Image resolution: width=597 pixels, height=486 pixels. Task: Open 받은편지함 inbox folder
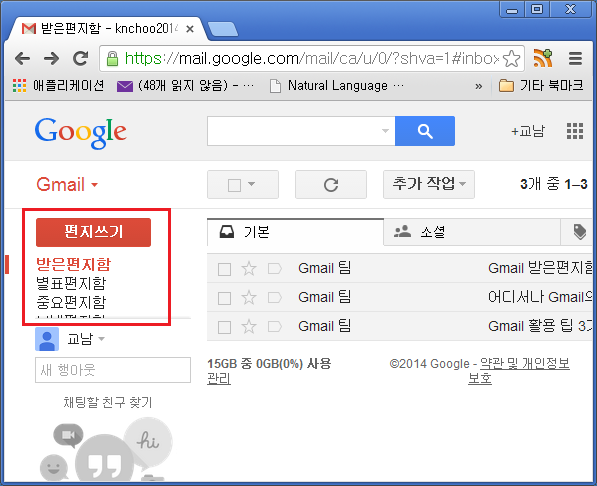pos(73,264)
